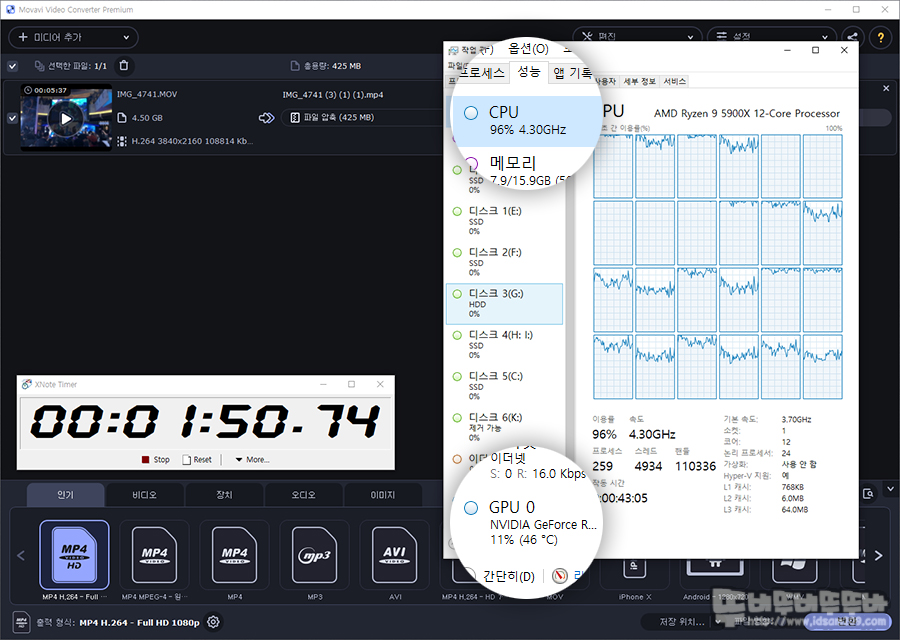Viewport: 900px width, 640px height.
Task: Show previous presets with left arrow
Action: [x=21, y=556]
